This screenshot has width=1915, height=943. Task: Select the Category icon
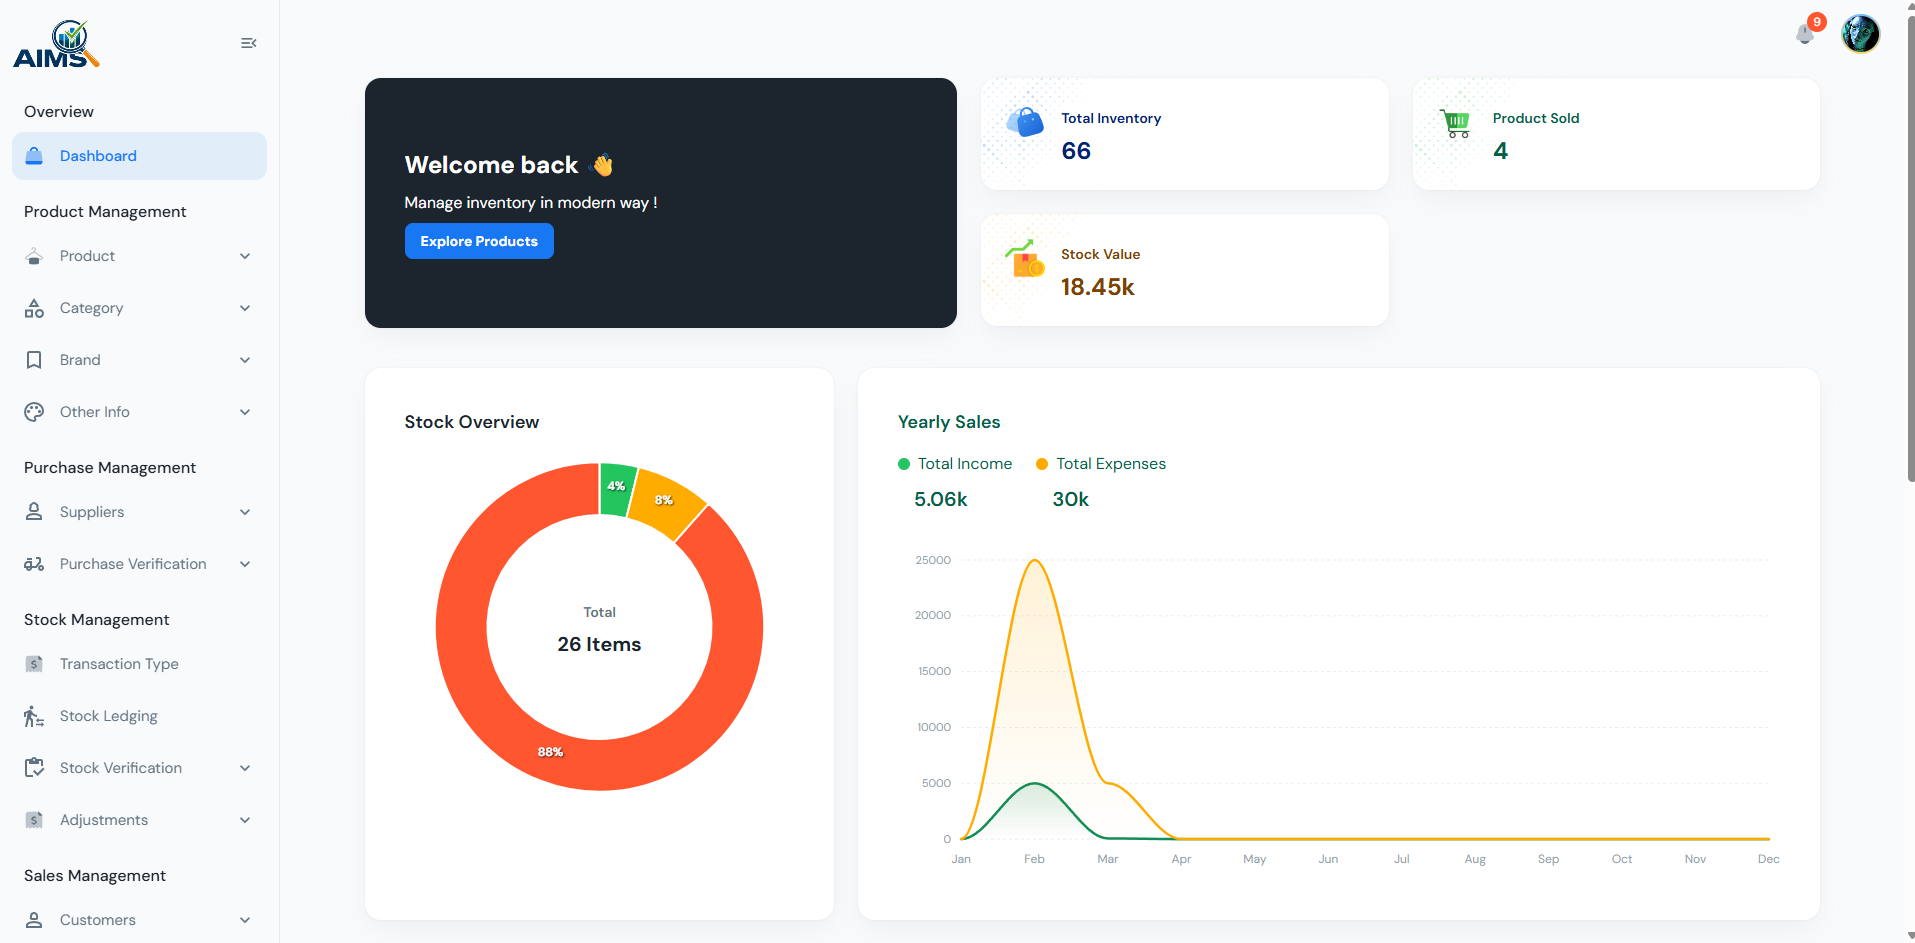tap(35, 308)
